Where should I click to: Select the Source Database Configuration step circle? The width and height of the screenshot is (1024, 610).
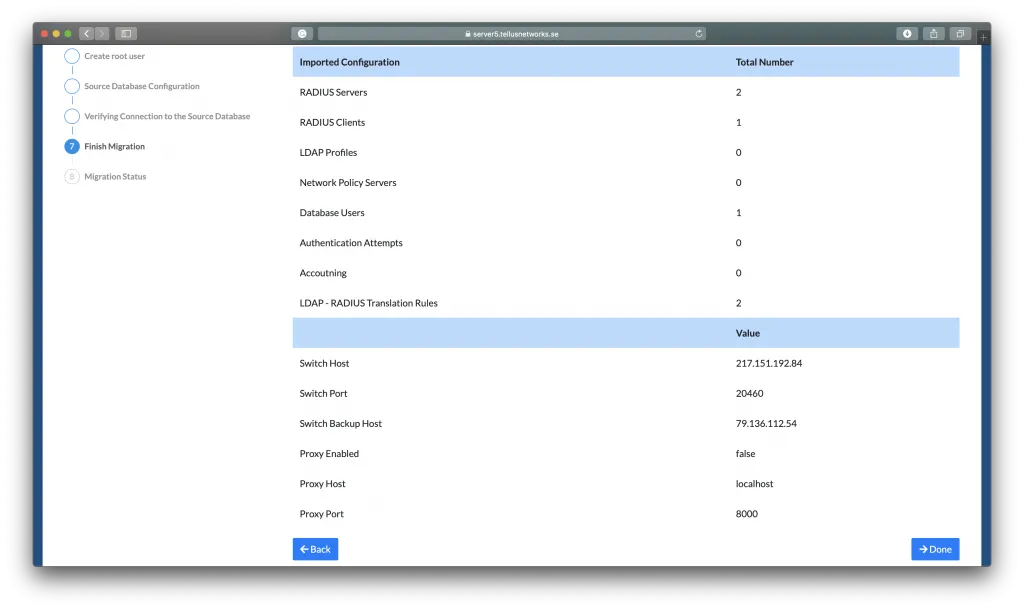(x=71, y=86)
